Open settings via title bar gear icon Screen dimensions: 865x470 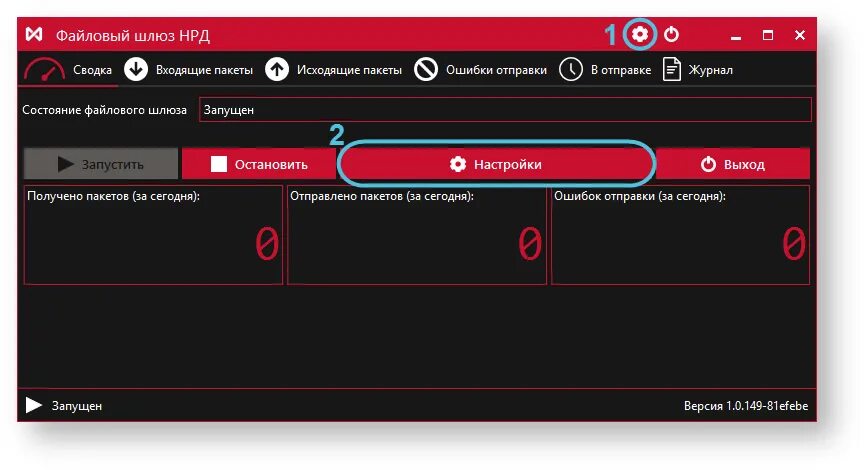tap(639, 35)
